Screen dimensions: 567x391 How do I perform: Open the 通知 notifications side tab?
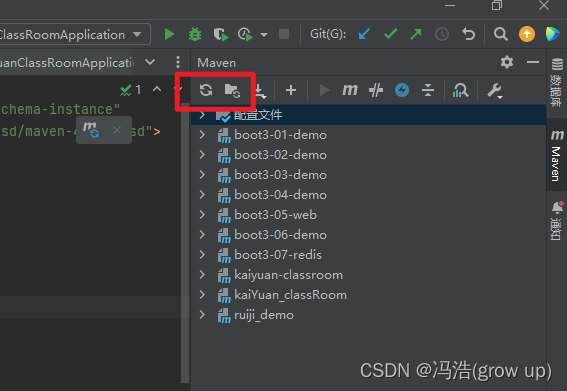(557, 221)
